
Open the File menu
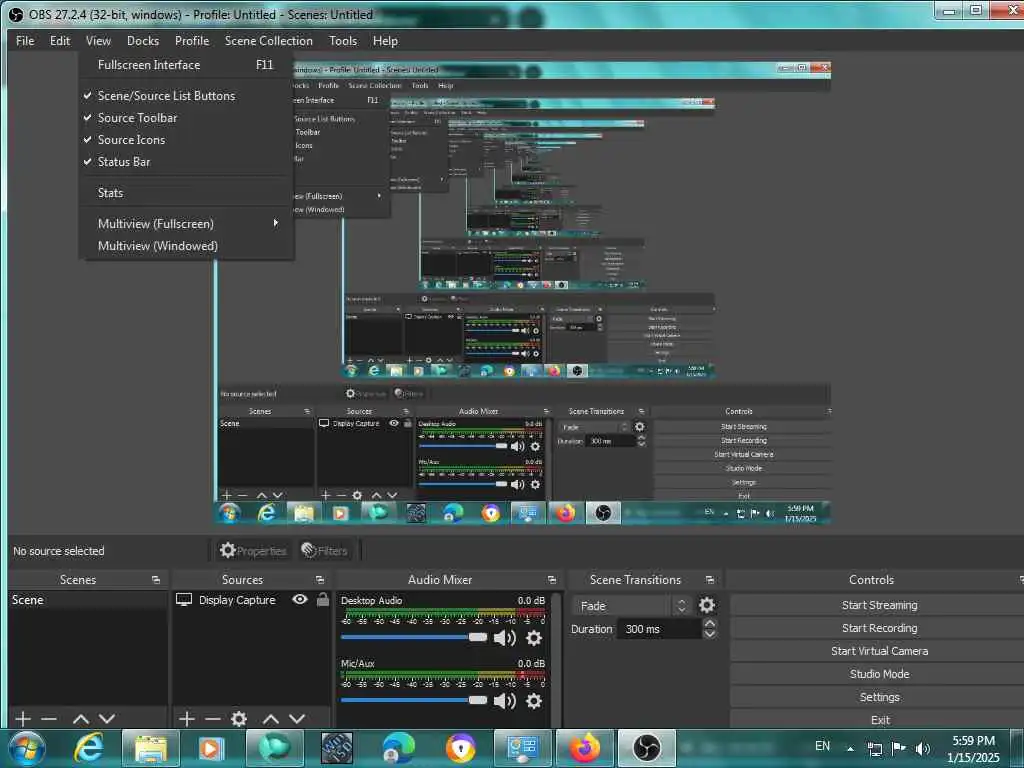coord(25,40)
